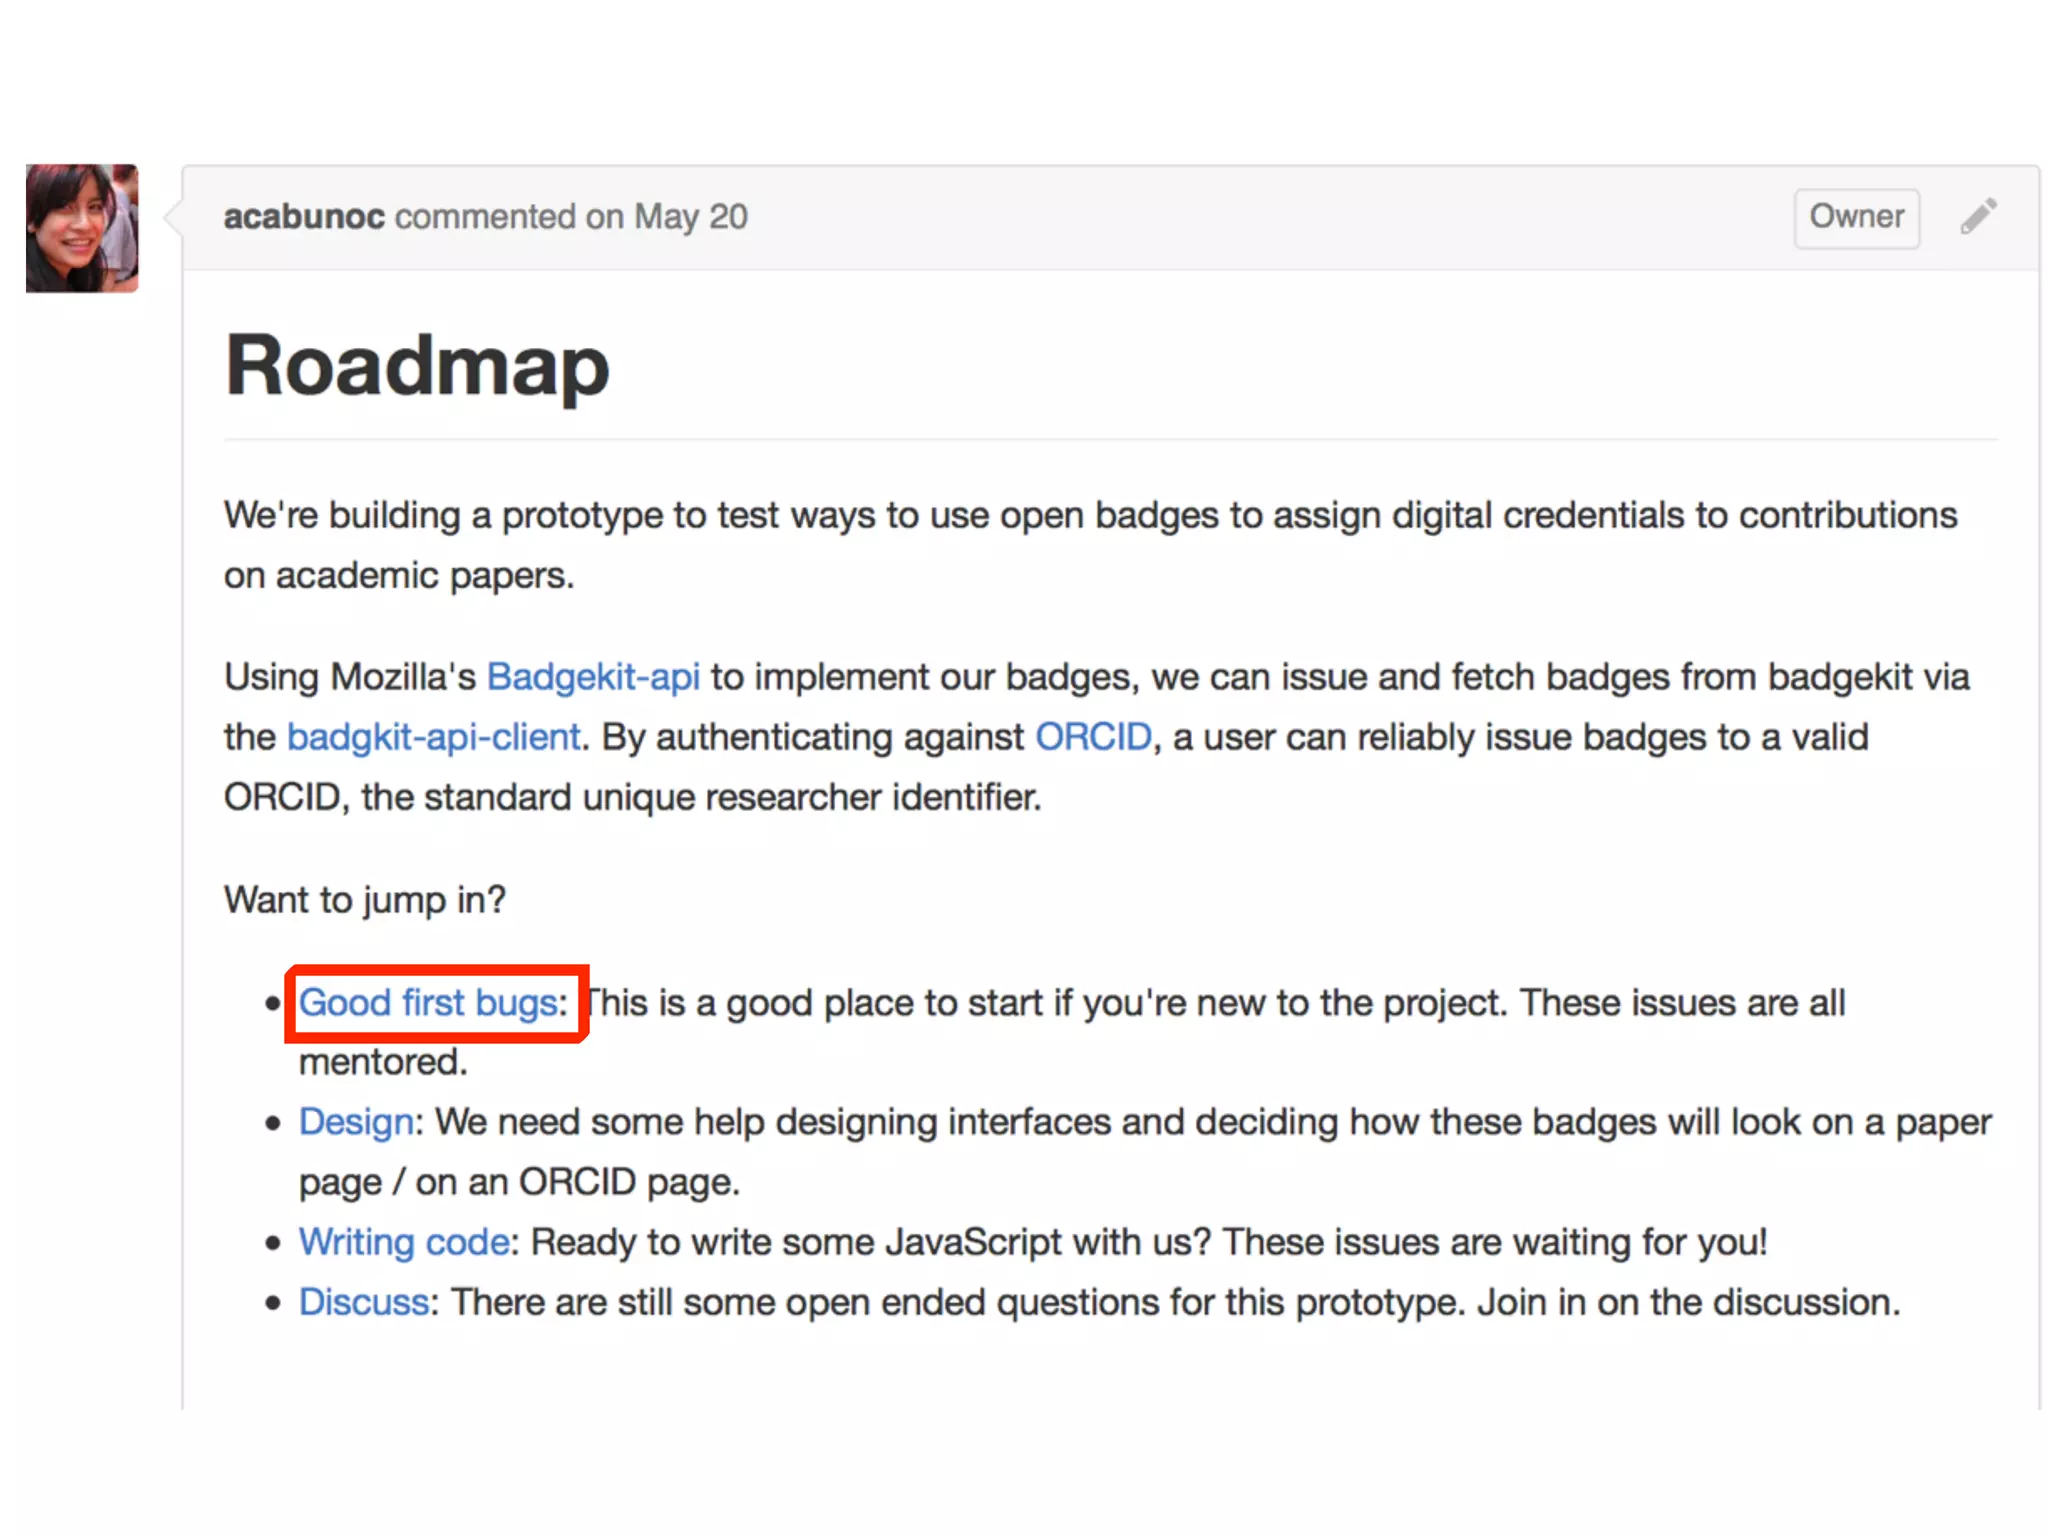
Task: Click the word 'mentored.' in first bullet
Action: (383, 1062)
